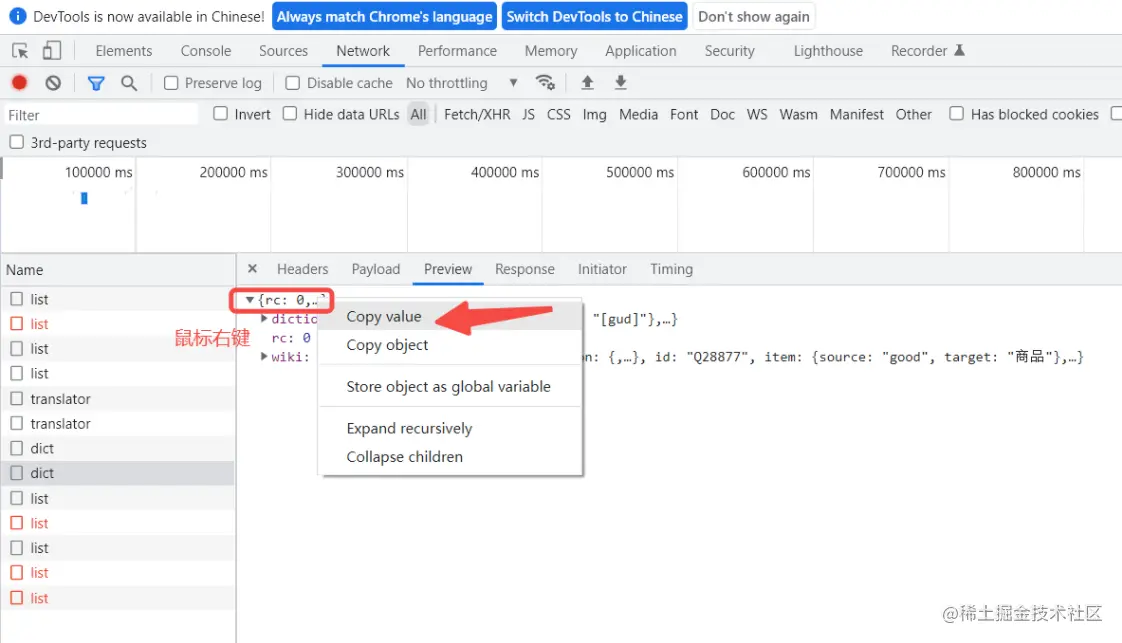
Task: Open the Lighthouse panel tab
Action: [828, 51]
